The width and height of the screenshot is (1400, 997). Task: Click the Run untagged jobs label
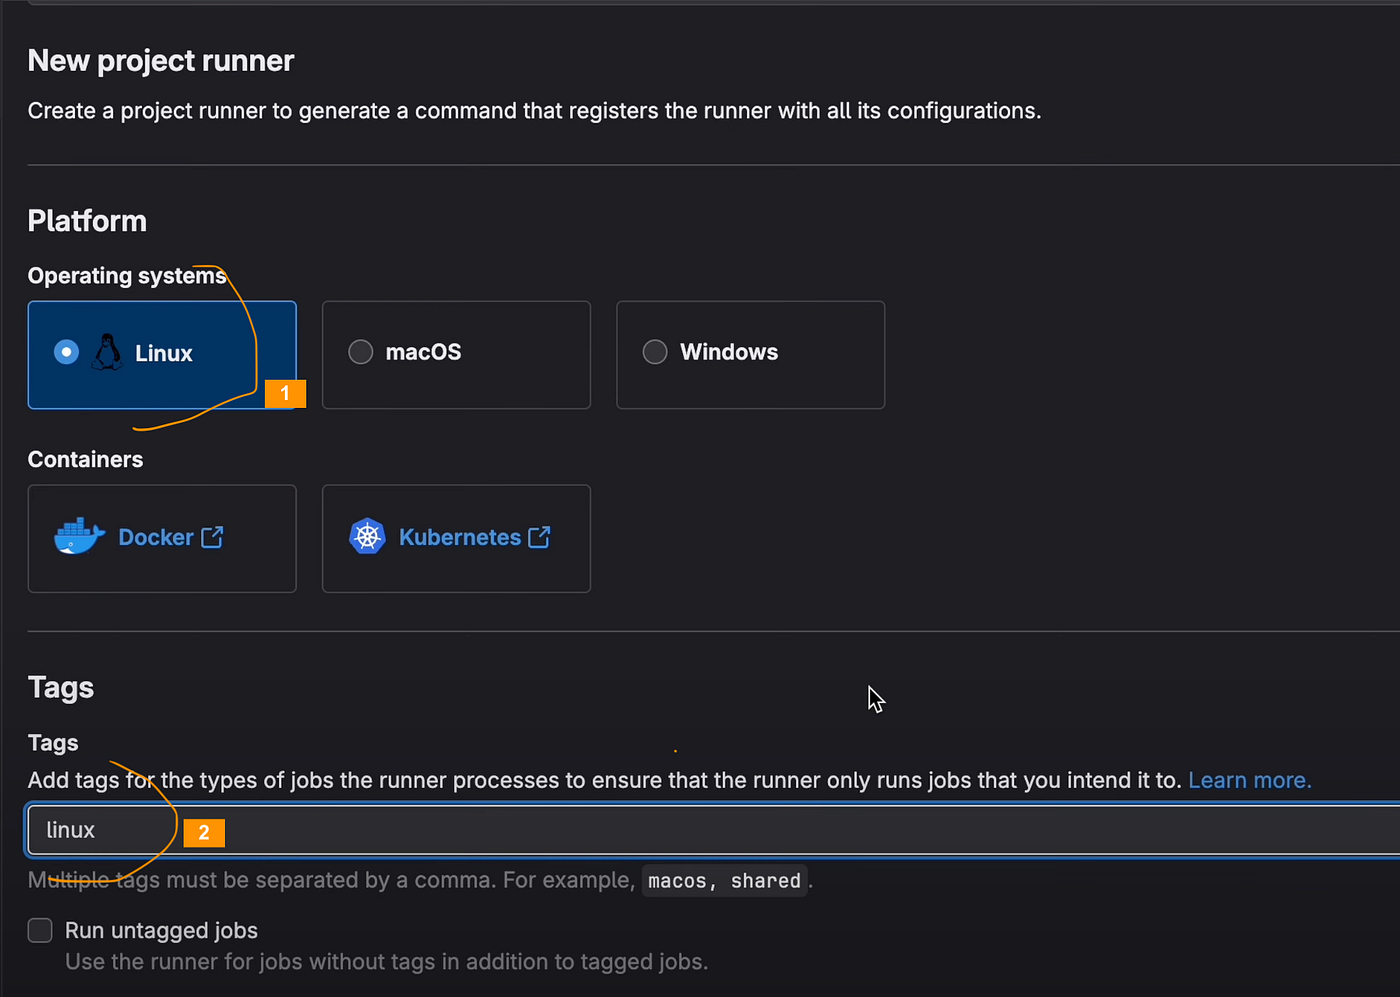[x=161, y=930]
